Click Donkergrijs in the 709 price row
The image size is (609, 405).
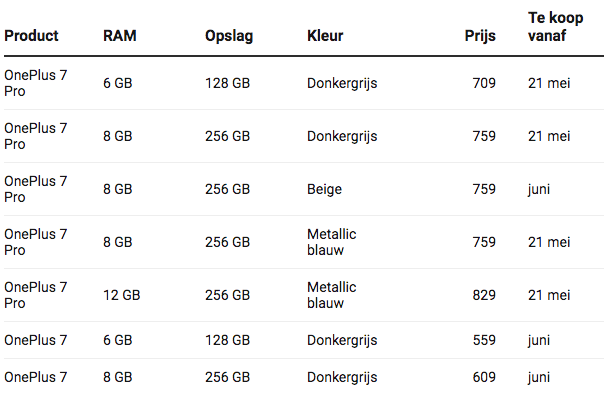(342, 83)
